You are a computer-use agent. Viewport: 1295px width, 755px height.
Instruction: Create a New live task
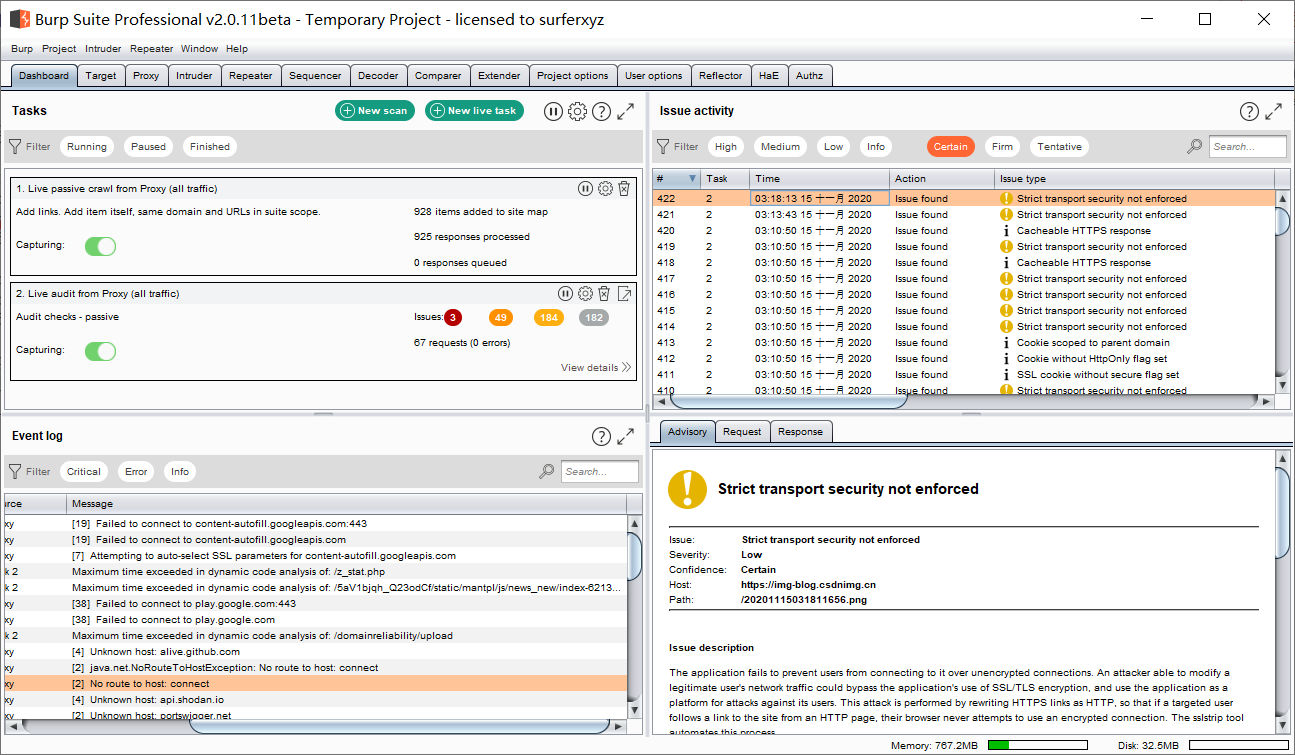tap(475, 111)
